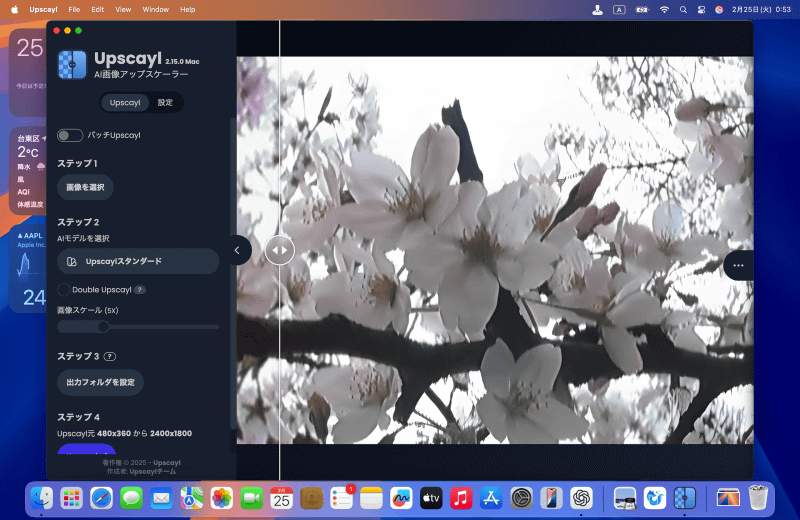Image resolution: width=800 pixels, height=520 pixels.
Task: Click the battery status icon
Action: click(642, 10)
